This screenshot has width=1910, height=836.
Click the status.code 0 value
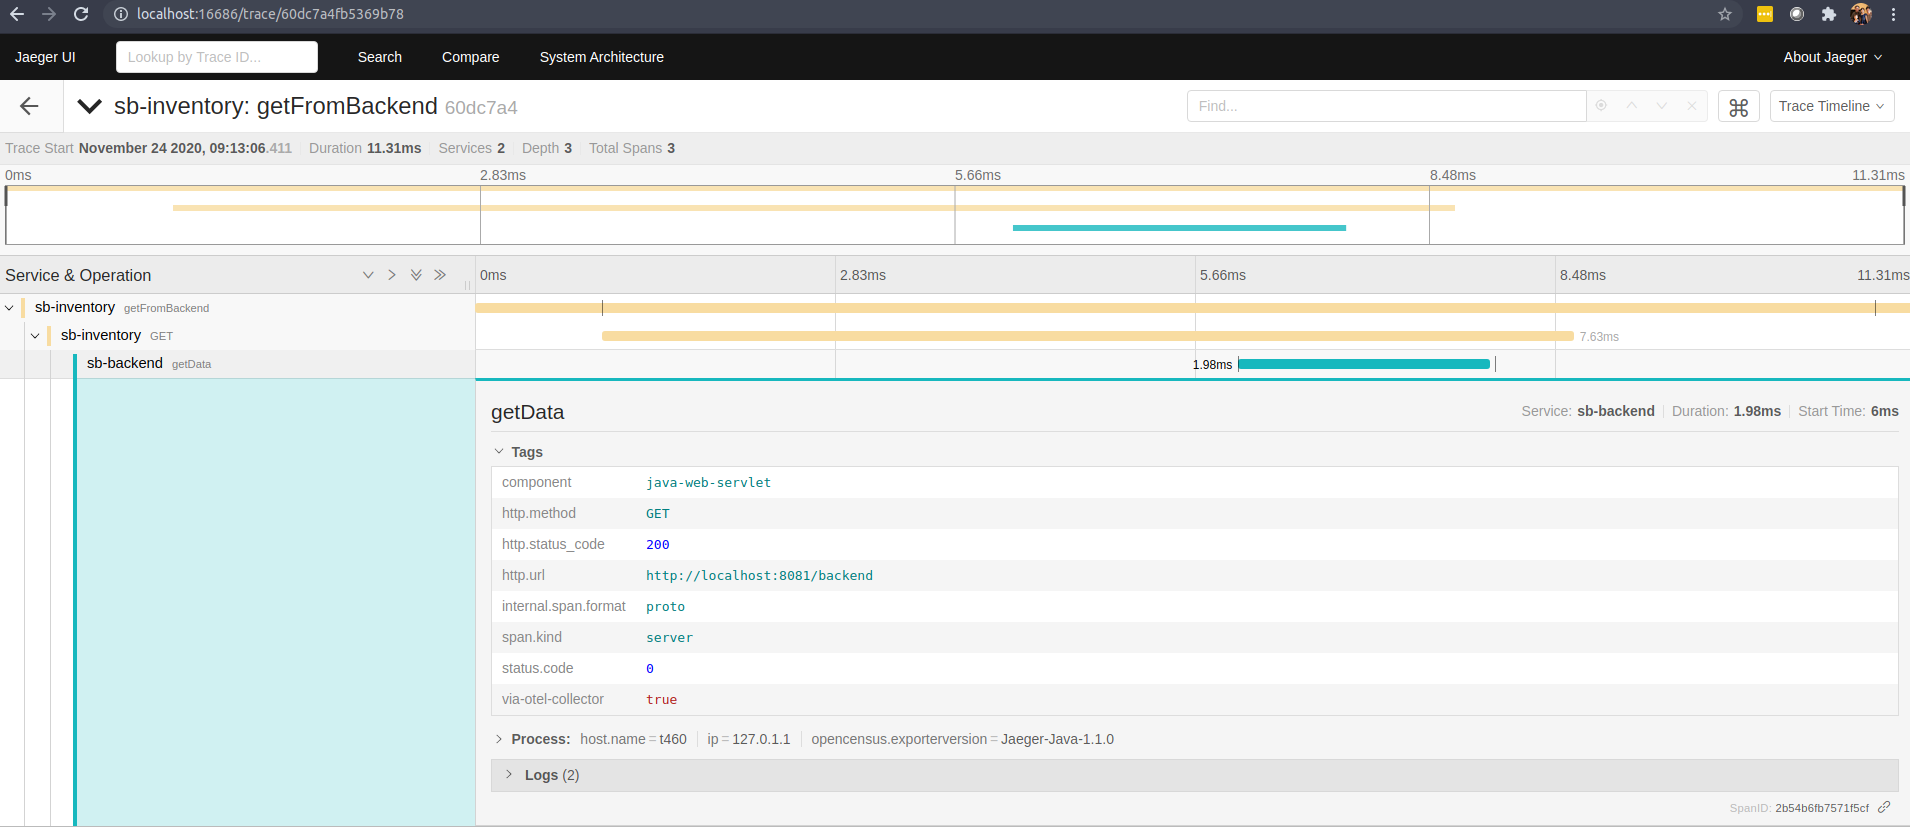click(x=650, y=668)
